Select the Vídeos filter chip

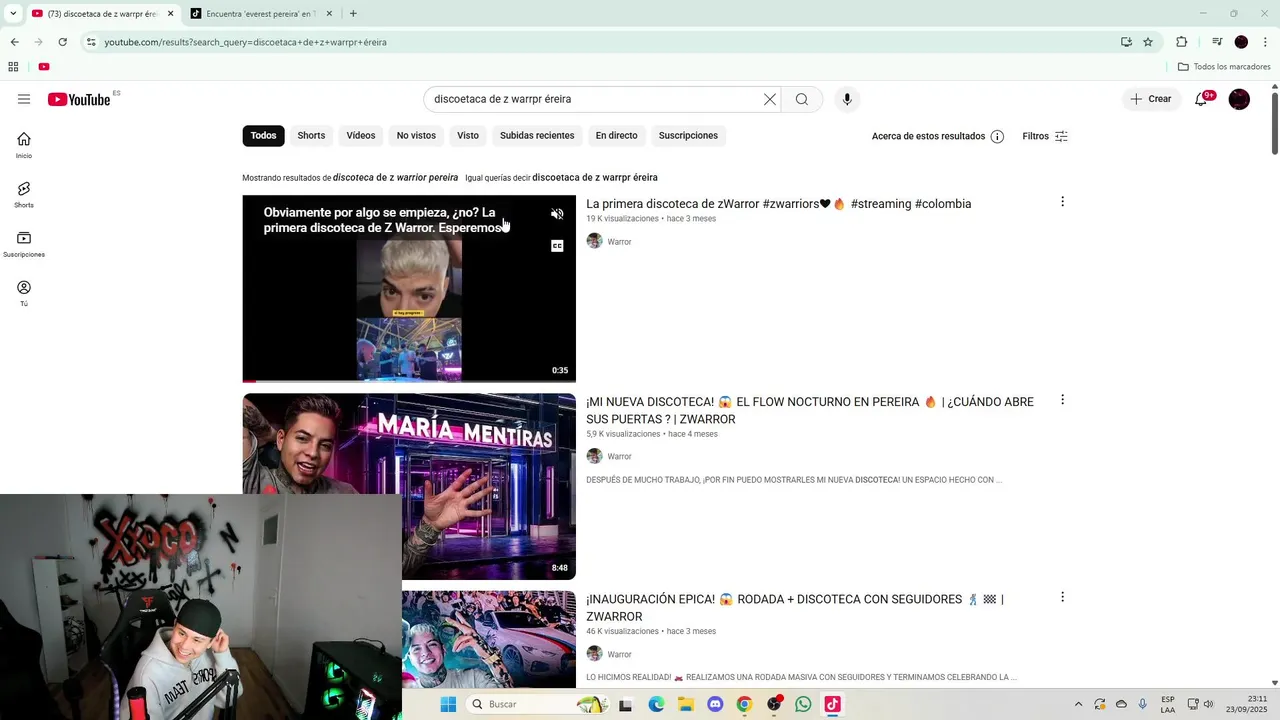click(x=361, y=136)
